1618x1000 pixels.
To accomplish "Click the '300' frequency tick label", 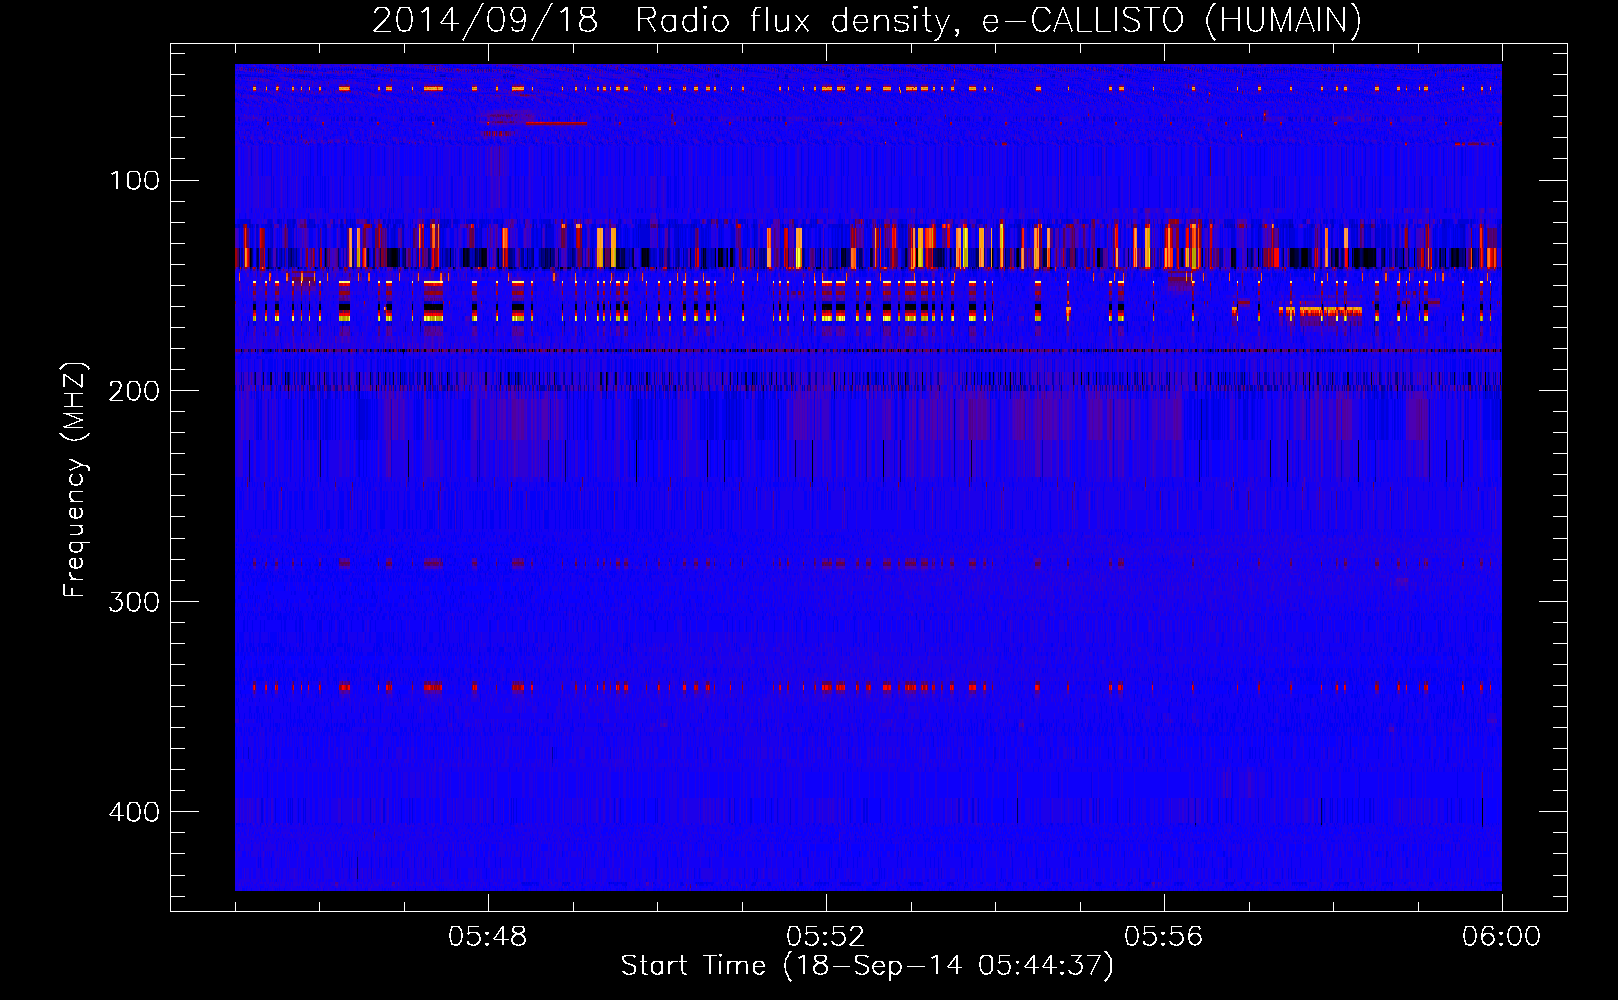I will coord(134,601).
